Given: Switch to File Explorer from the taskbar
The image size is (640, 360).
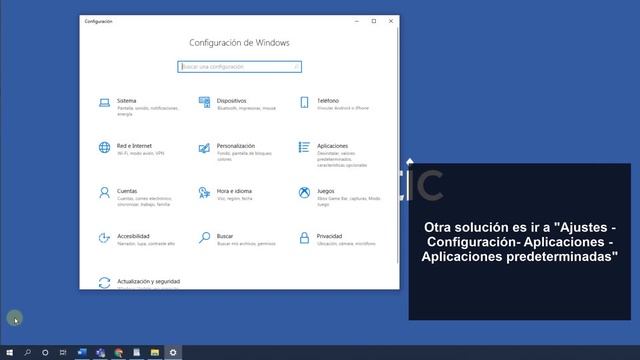Looking at the screenshot, I should coord(155,352).
